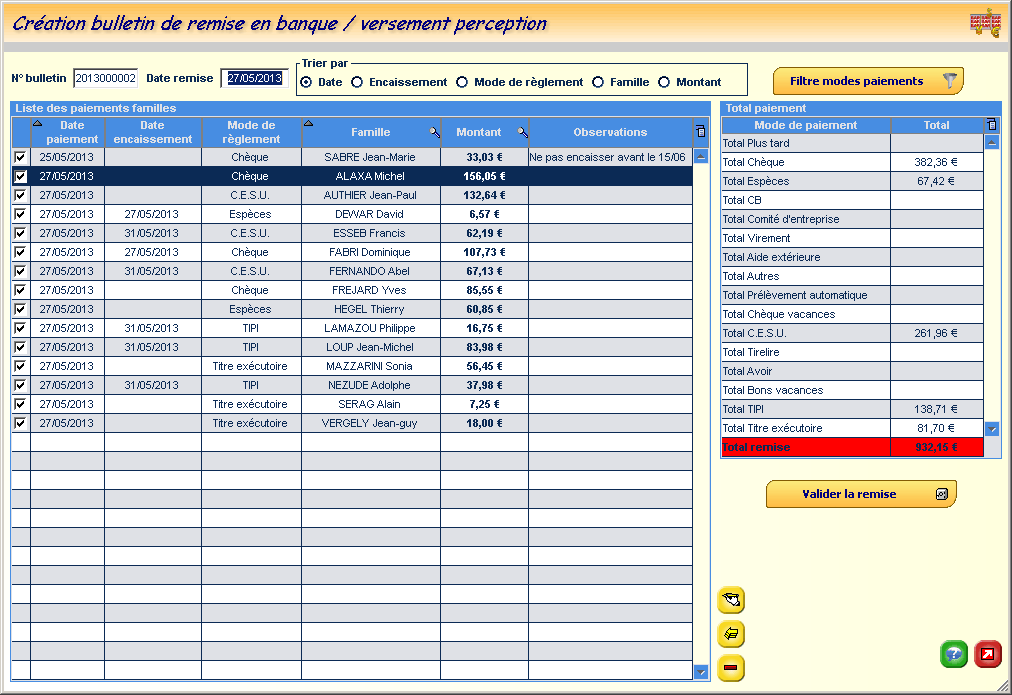Screen dimensions: 1012x695
Task: Click the red minus remove icon
Action: 731,668
